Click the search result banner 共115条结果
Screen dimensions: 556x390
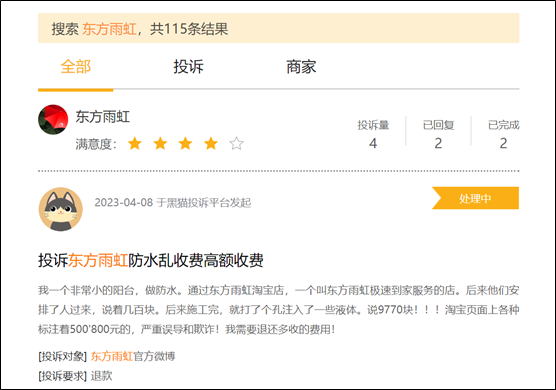point(279,28)
